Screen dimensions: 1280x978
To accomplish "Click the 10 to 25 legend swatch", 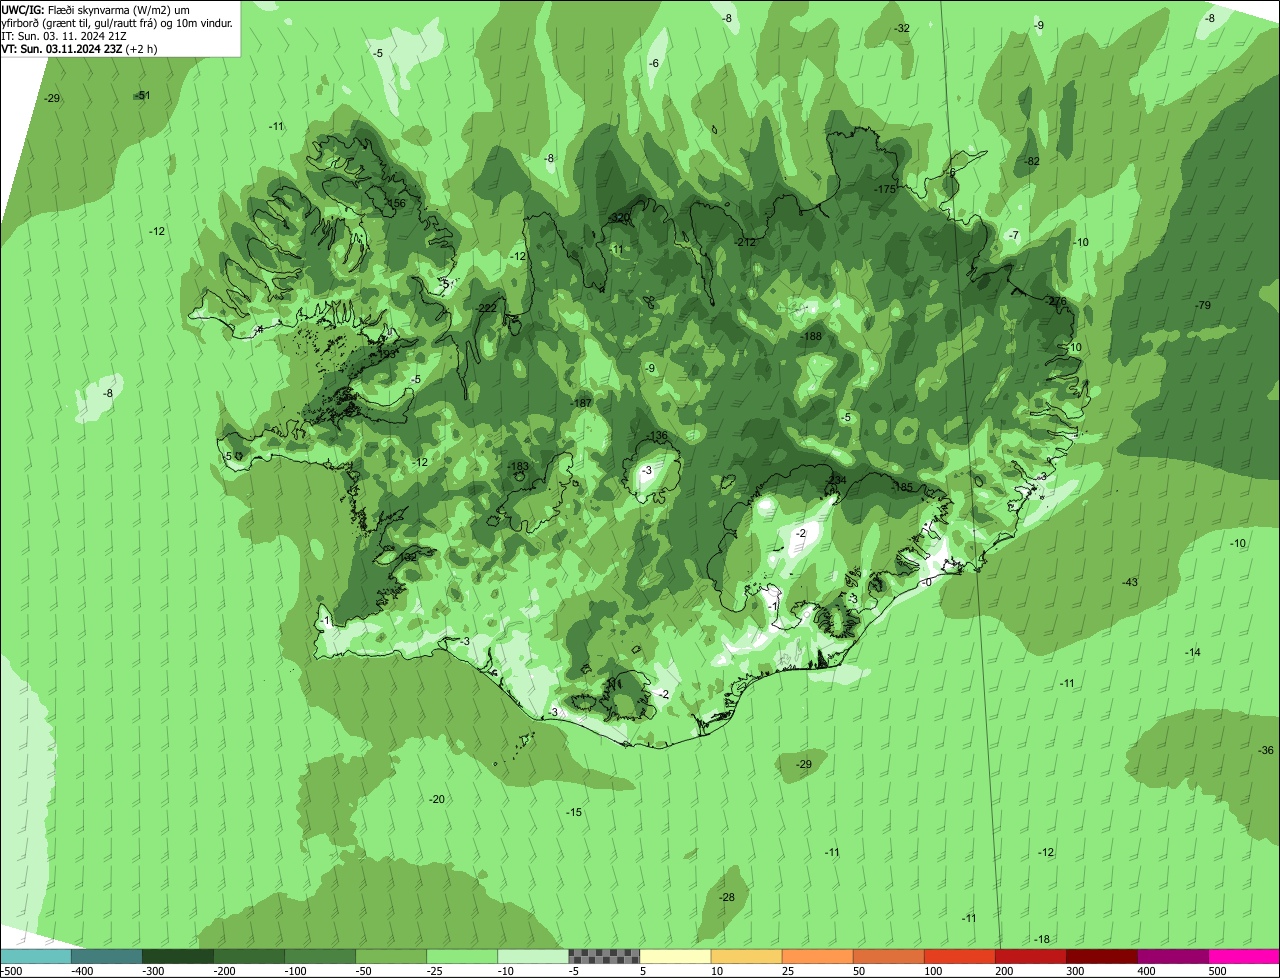I will pyautogui.click(x=746, y=956).
